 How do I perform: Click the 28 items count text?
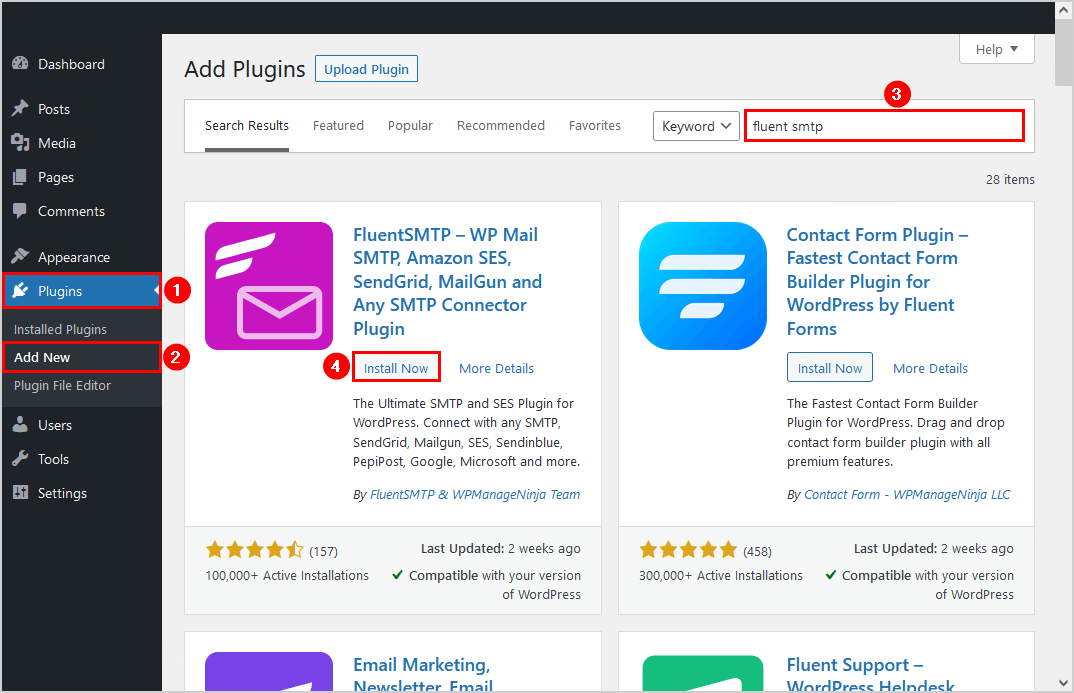click(1010, 179)
